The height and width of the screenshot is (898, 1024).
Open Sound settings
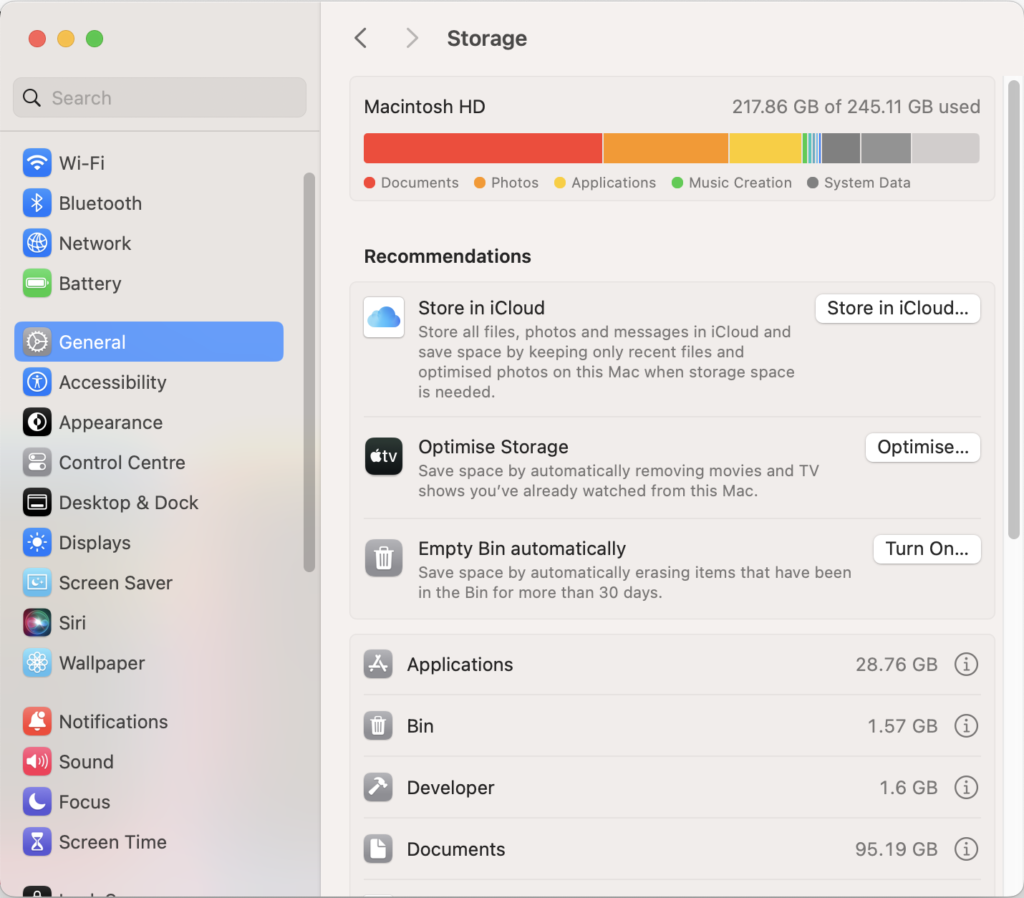[83, 761]
